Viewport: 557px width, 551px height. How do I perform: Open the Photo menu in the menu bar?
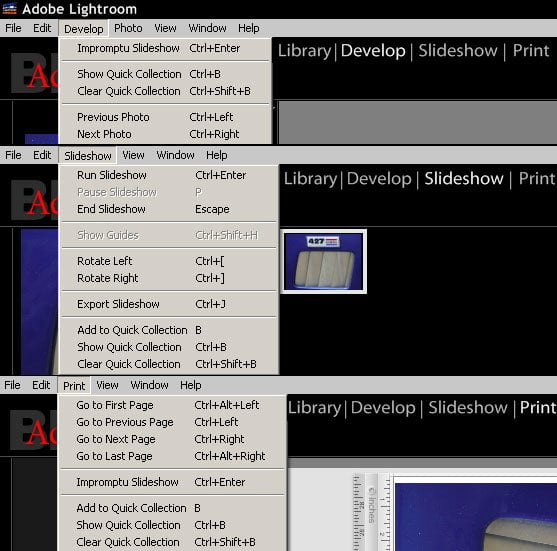(128, 28)
